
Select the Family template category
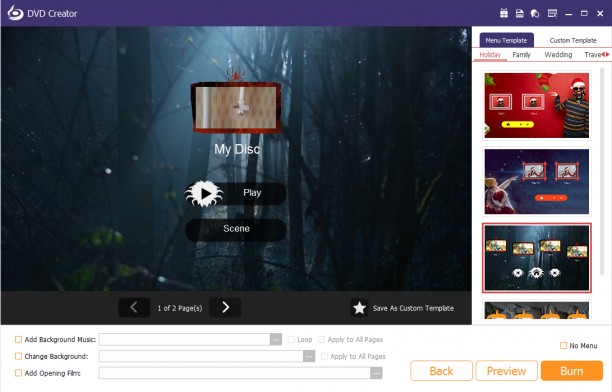coord(521,55)
